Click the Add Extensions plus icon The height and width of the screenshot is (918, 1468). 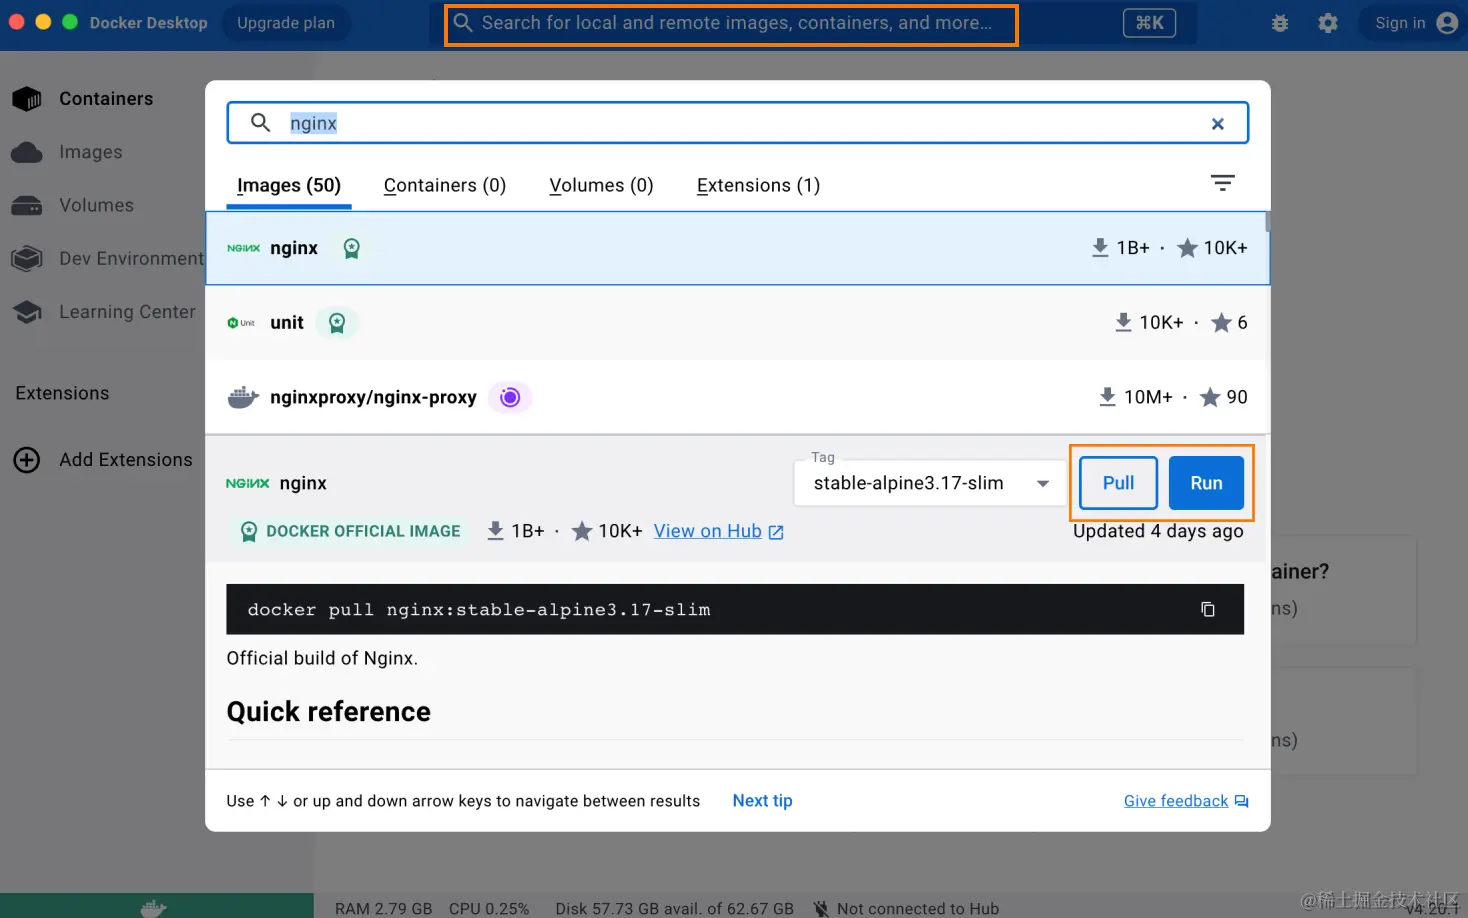click(27, 460)
